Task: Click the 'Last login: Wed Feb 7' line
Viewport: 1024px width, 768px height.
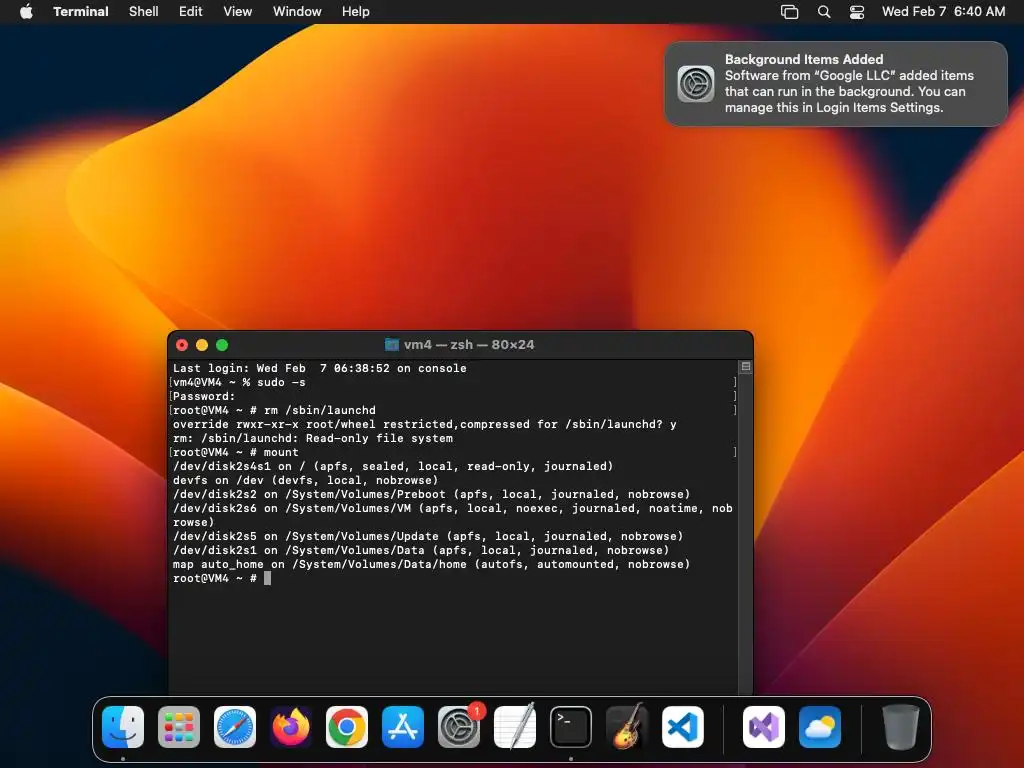Action: tap(320, 368)
